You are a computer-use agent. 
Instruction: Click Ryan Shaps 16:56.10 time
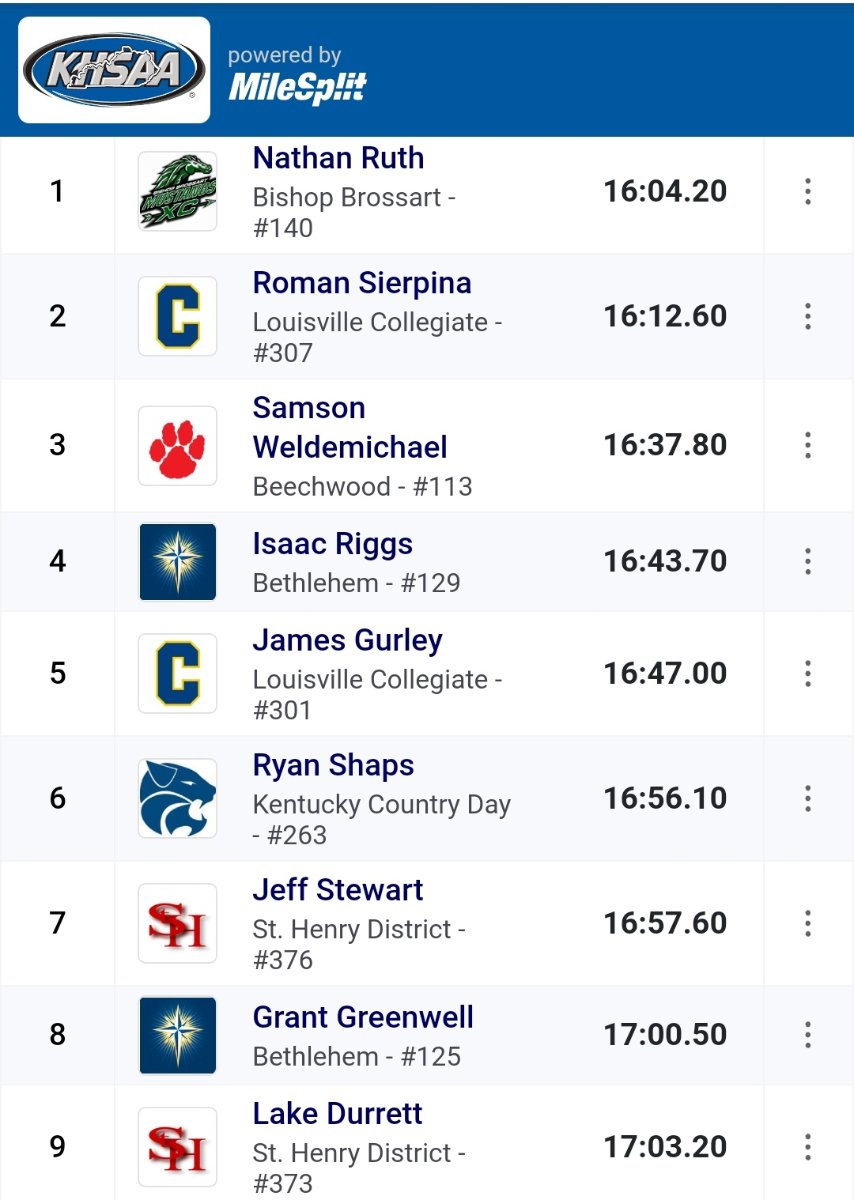[x=665, y=798]
